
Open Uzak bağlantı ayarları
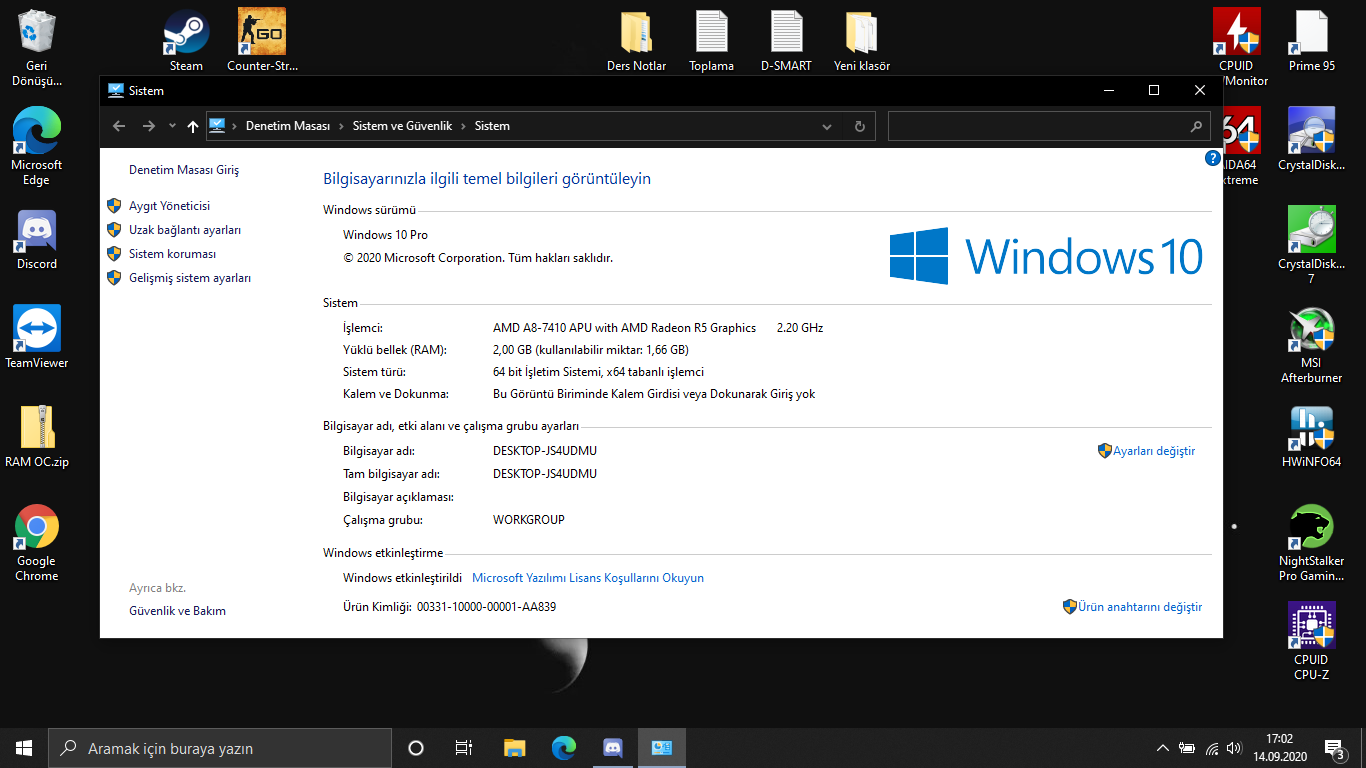click(x=185, y=230)
